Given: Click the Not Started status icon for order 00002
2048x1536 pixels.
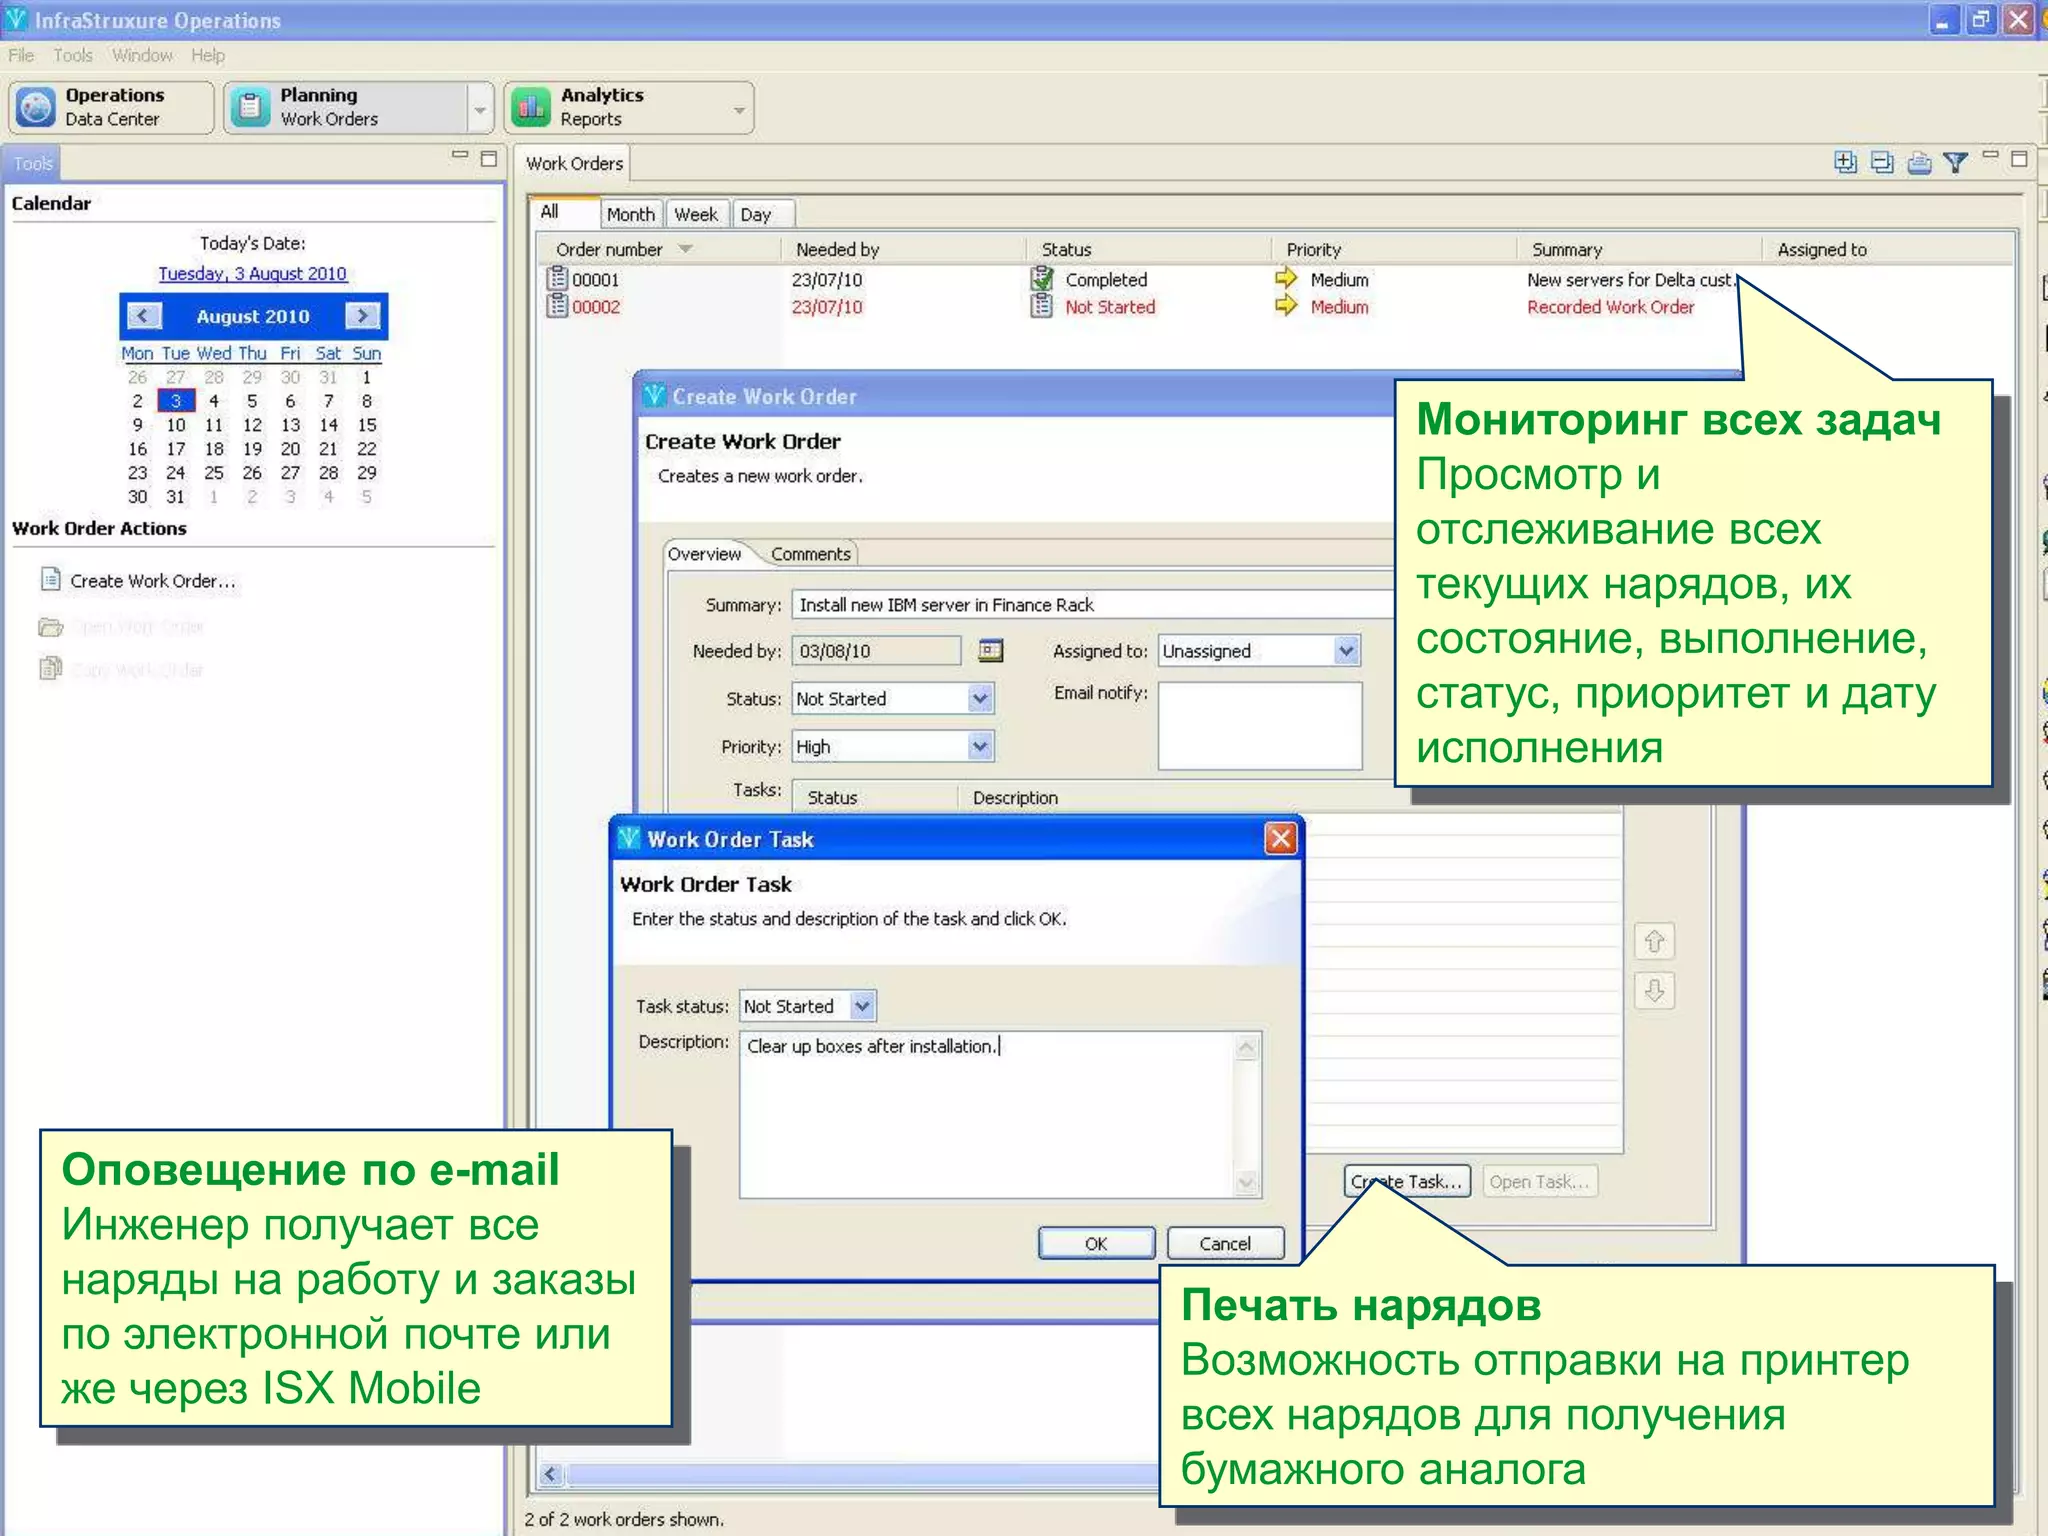Looking at the screenshot, I should point(1042,306).
